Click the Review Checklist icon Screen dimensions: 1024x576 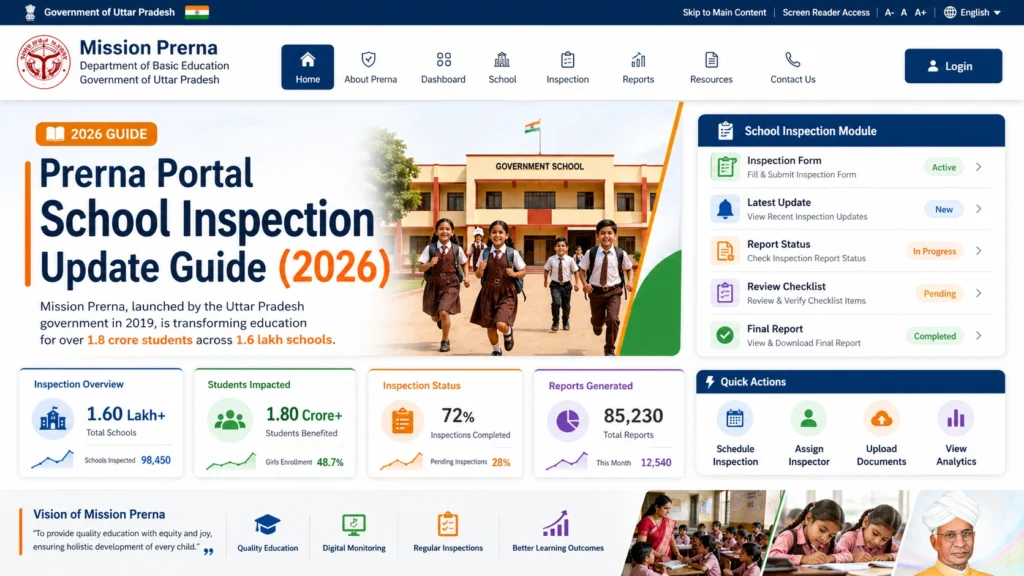pos(725,293)
